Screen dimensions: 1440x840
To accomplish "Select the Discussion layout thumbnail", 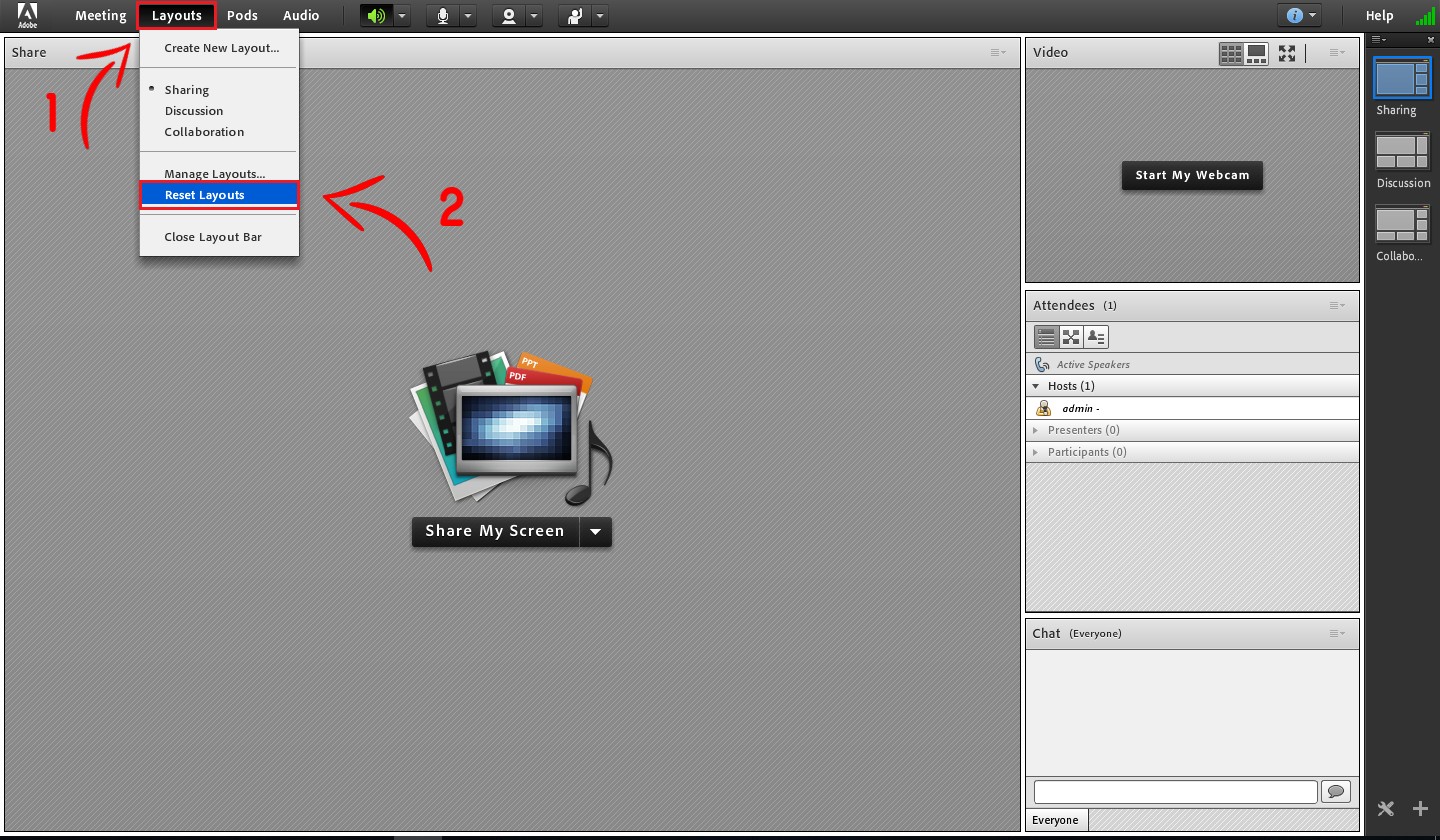I will coord(1402,151).
